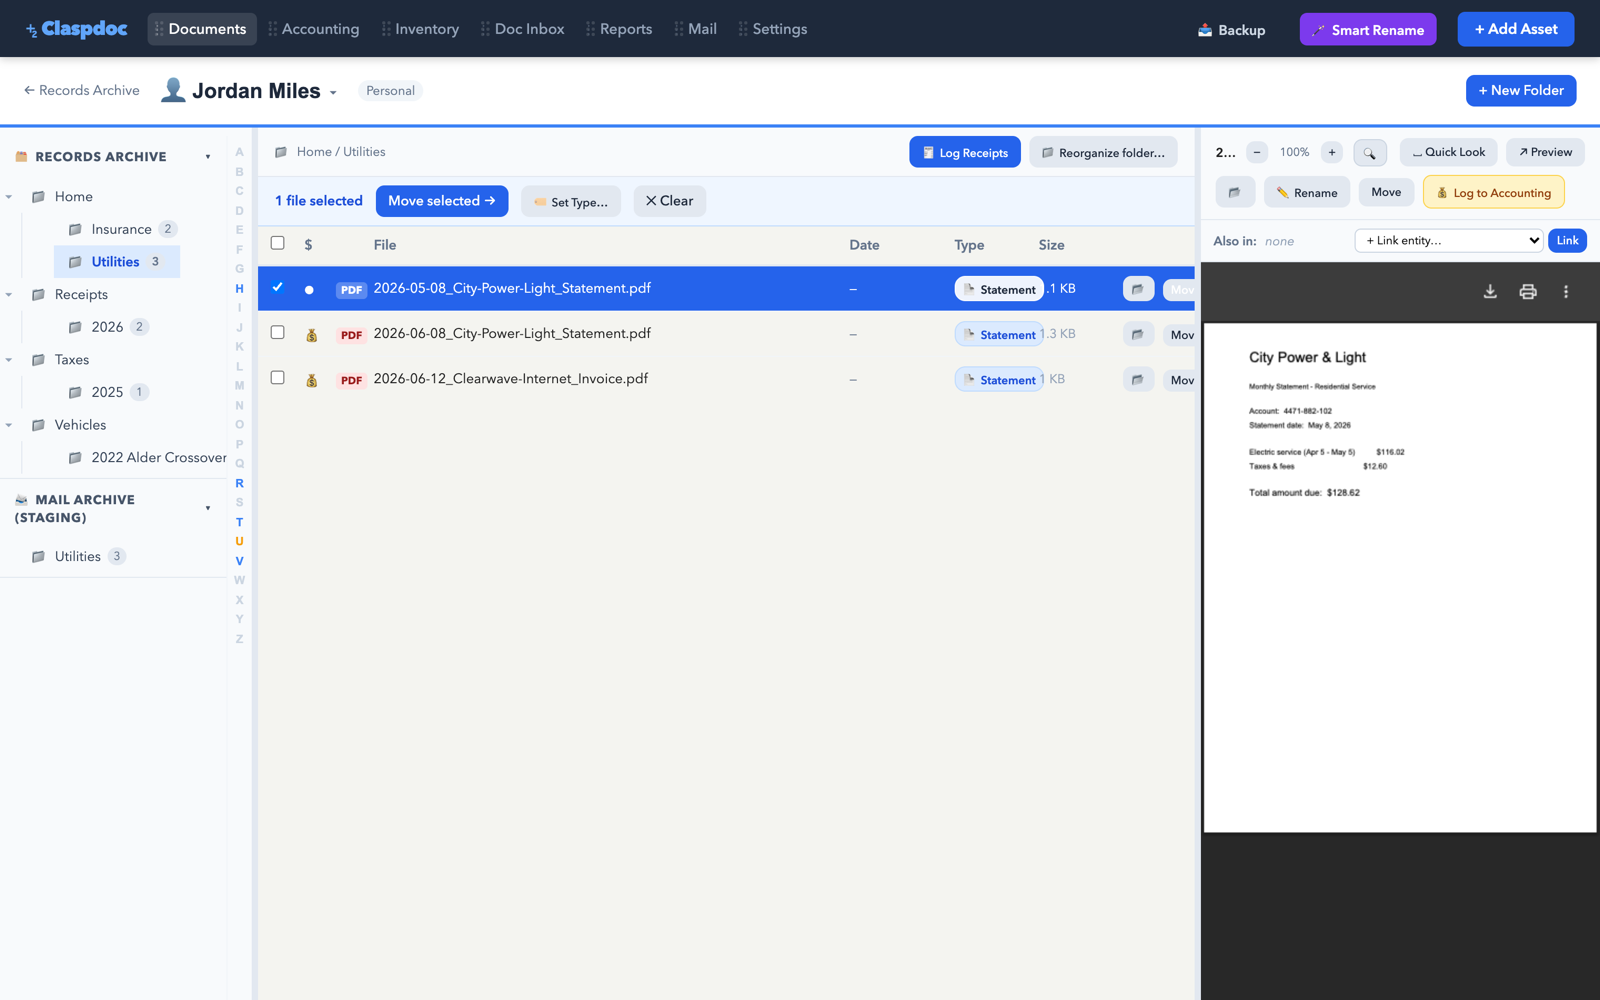Collapse the Vehicles folder tree node

coord(9,425)
